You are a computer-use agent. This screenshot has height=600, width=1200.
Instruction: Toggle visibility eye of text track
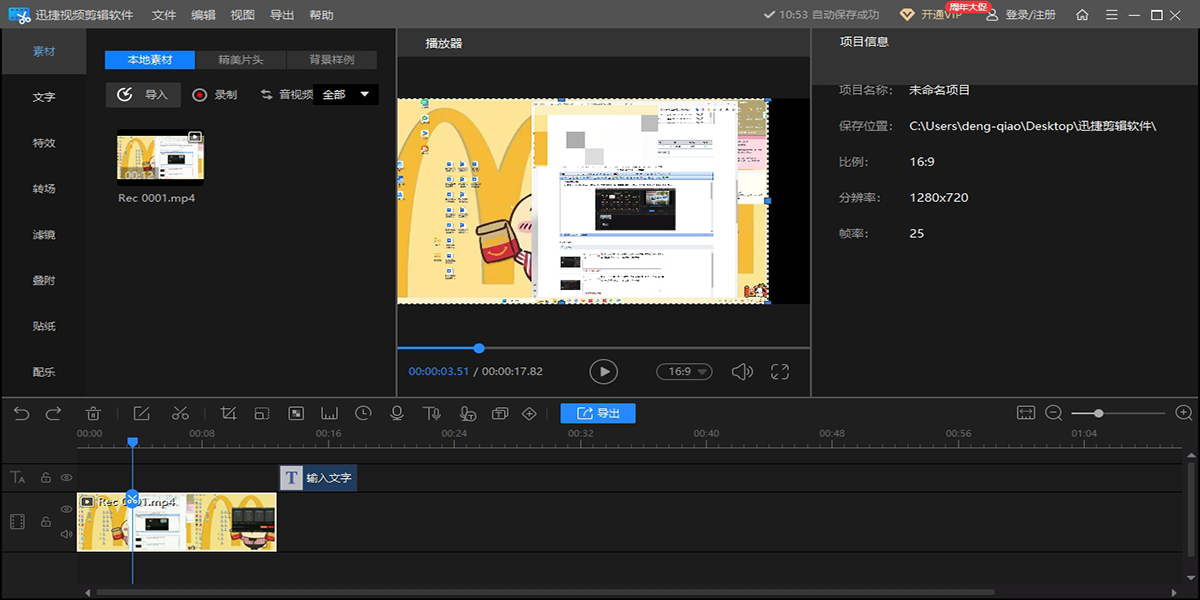tap(67, 478)
